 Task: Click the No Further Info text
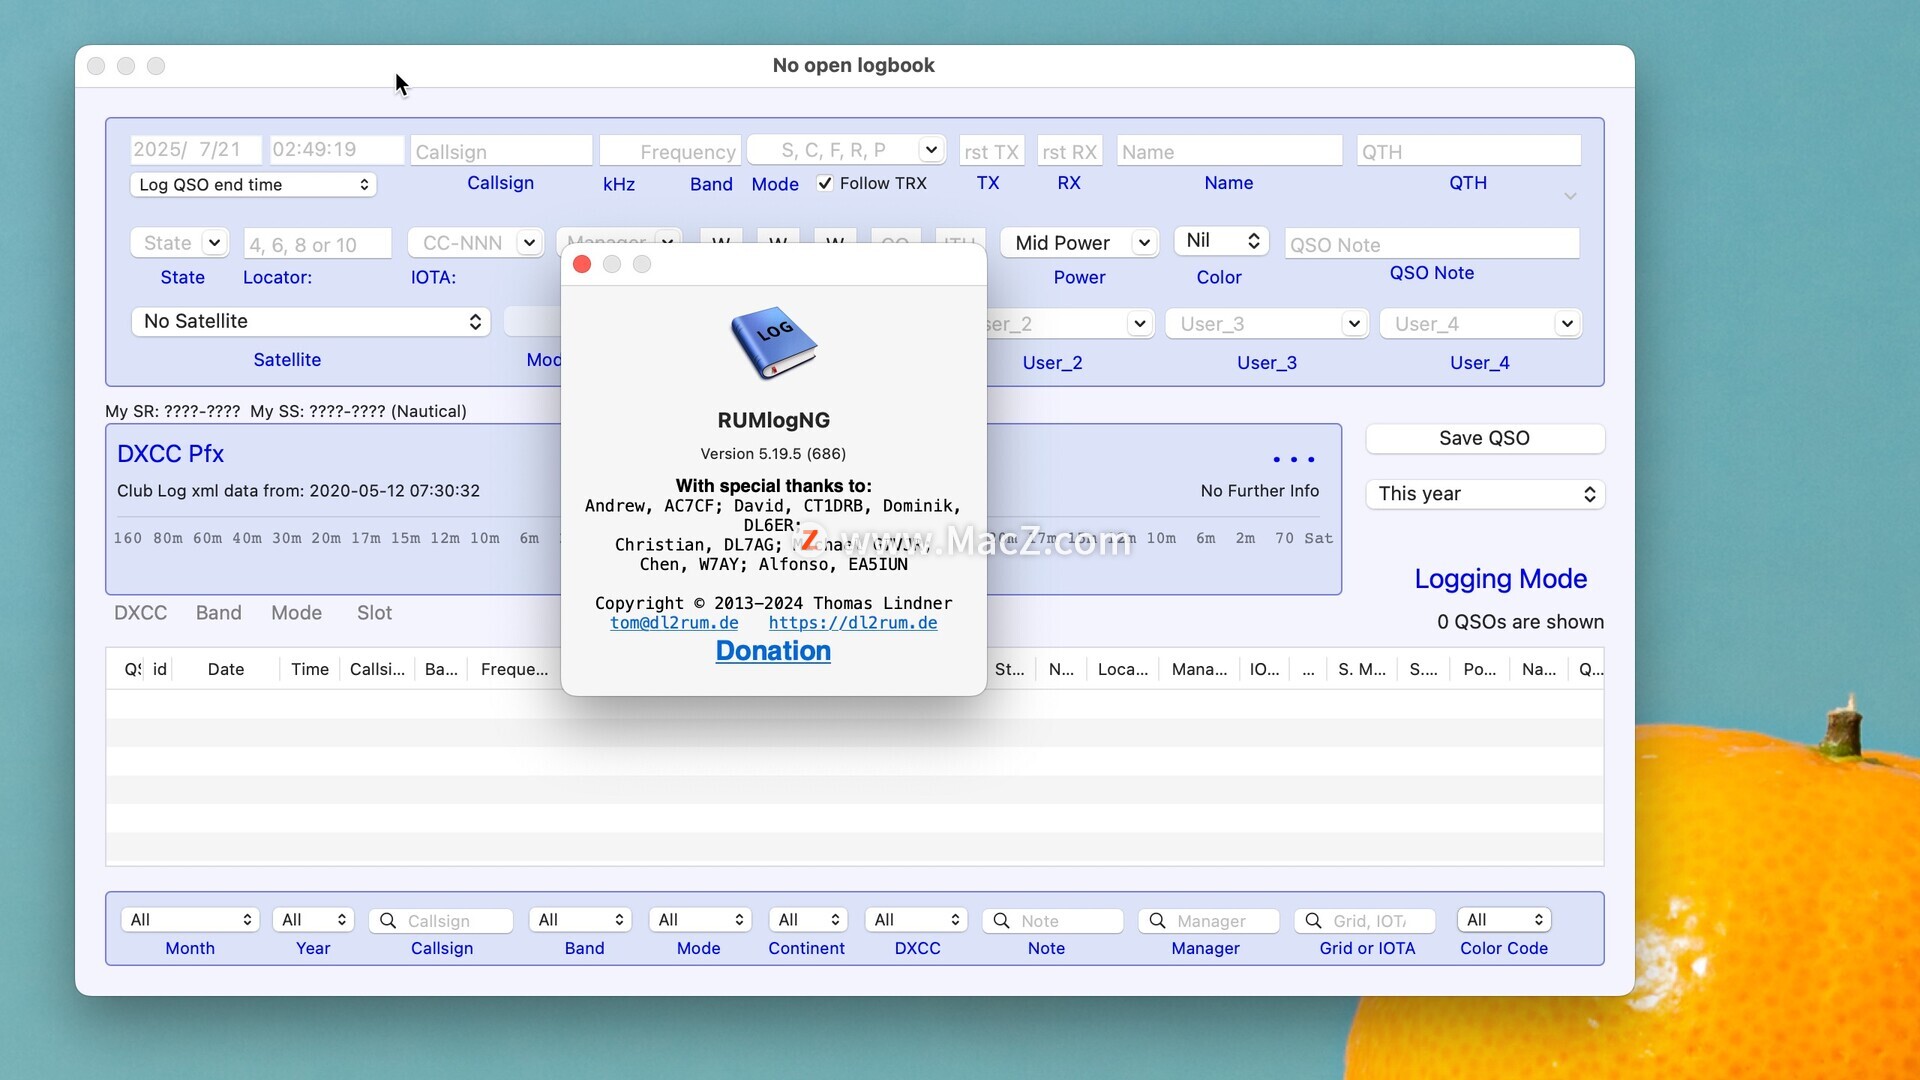pyautogui.click(x=1259, y=491)
